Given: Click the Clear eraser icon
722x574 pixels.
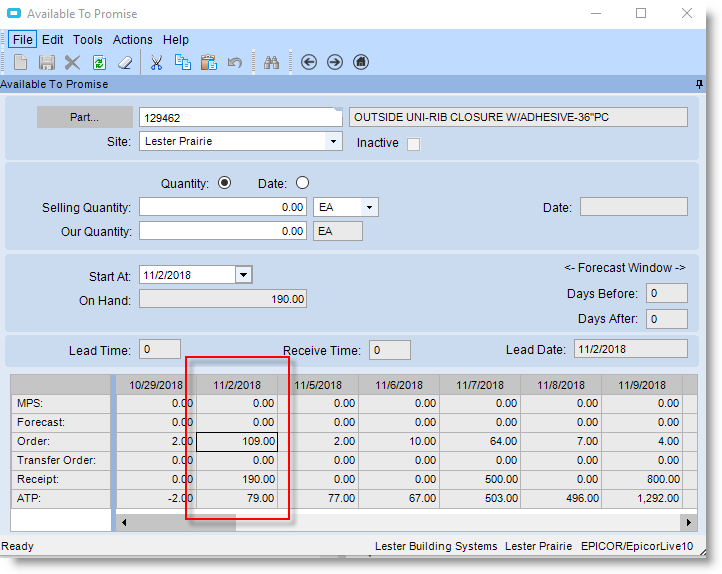Looking at the screenshot, I should pyautogui.click(x=125, y=62).
